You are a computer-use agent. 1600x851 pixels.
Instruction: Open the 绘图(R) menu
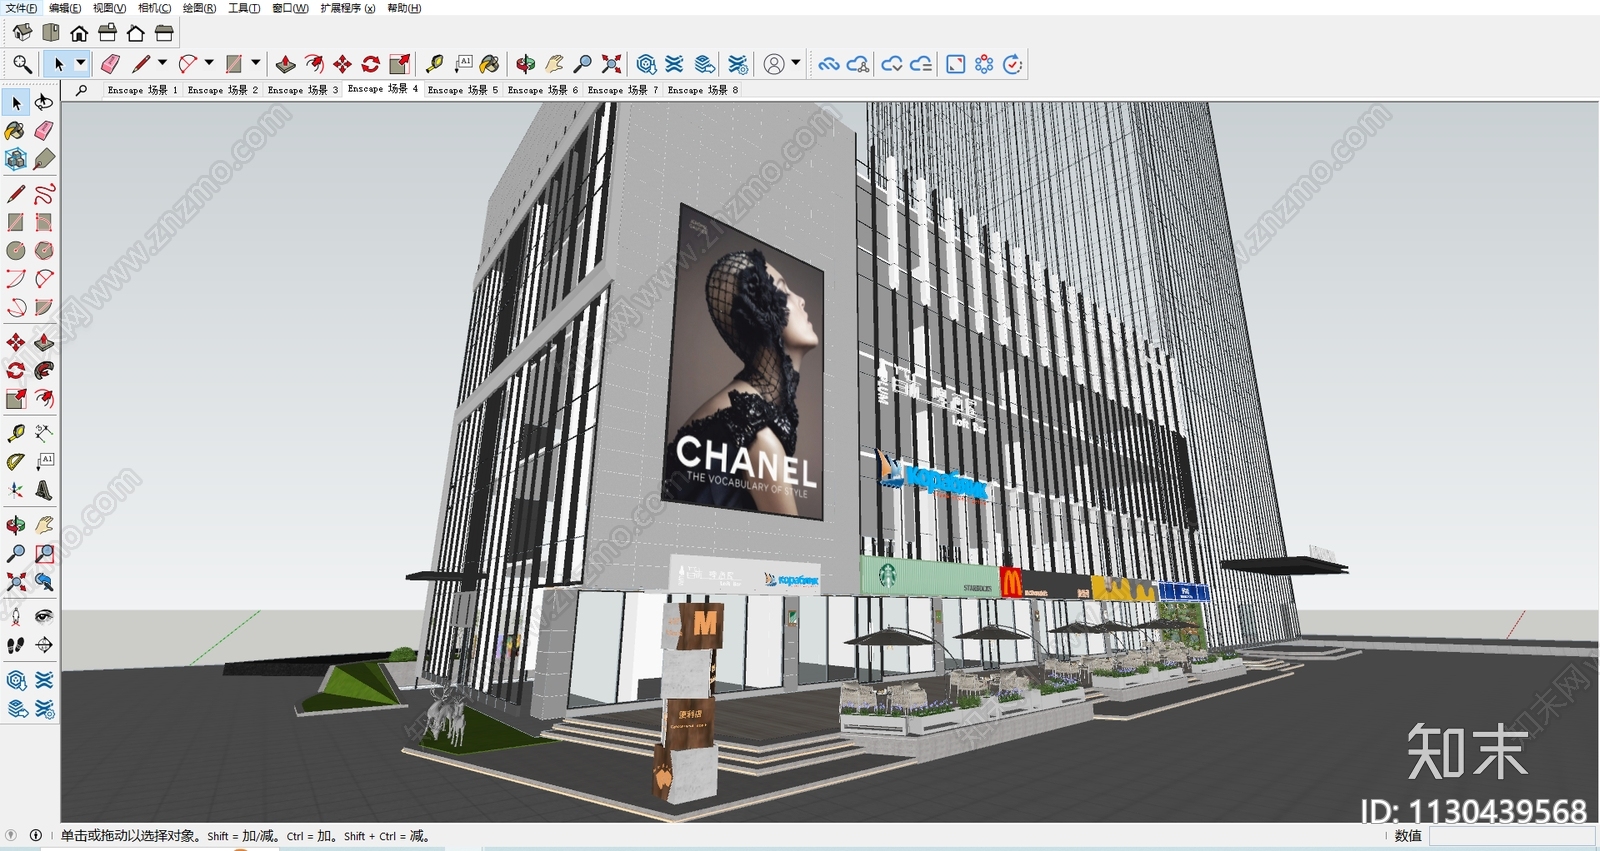tap(199, 8)
